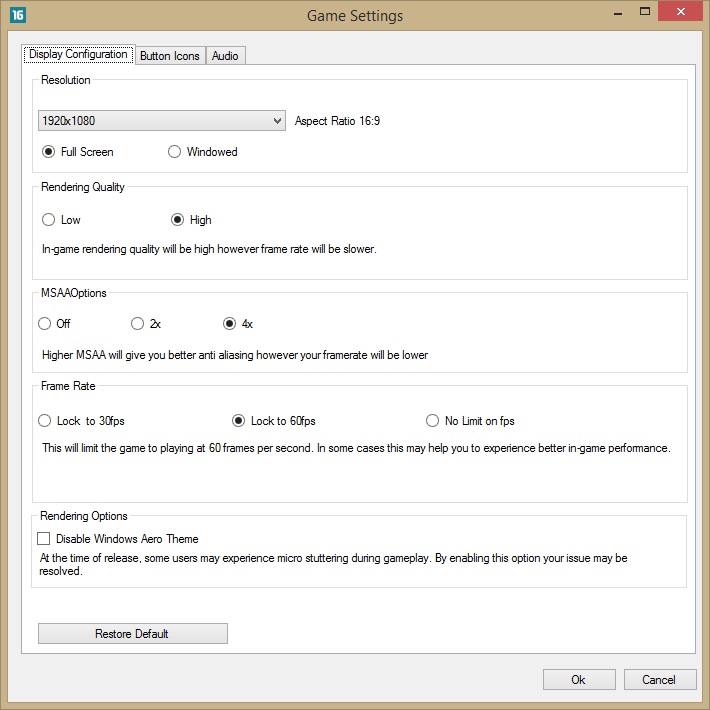Lock frame rate to 30fps
The width and height of the screenshot is (710, 710).
coord(44,421)
